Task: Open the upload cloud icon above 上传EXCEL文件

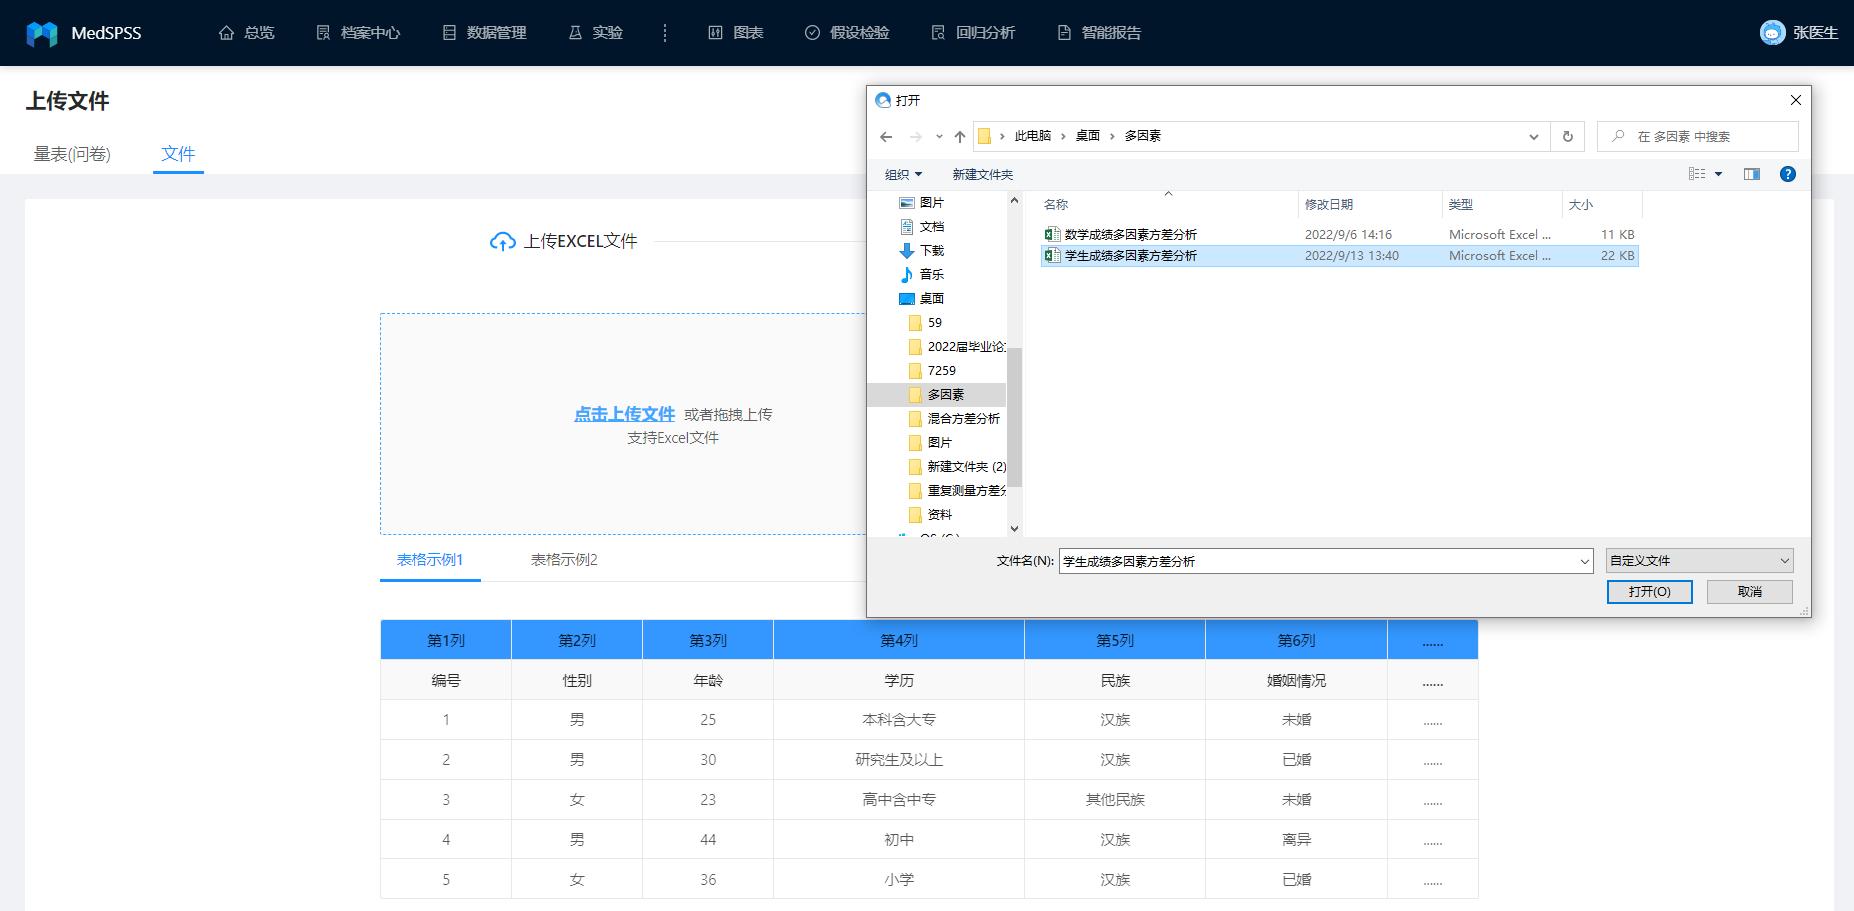Action: [502, 241]
